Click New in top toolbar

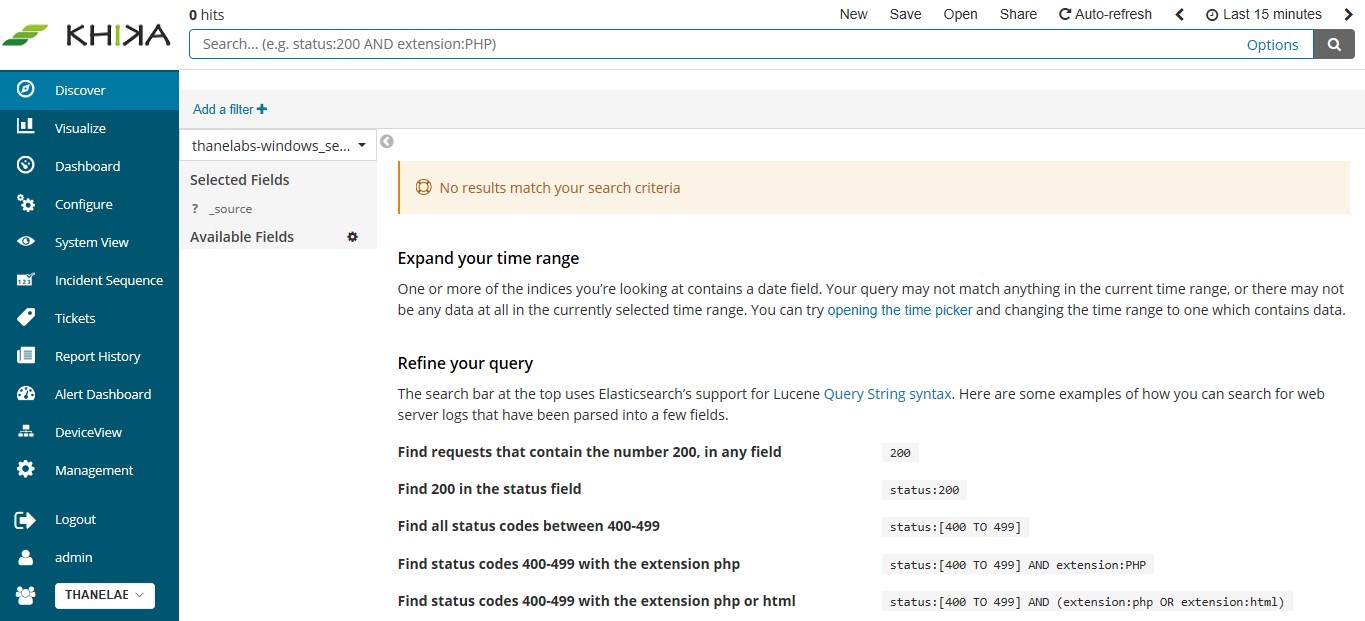click(853, 14)
